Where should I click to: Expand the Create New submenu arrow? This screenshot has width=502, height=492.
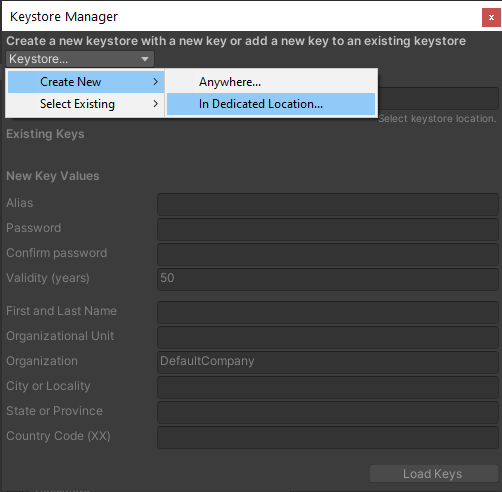155,82
